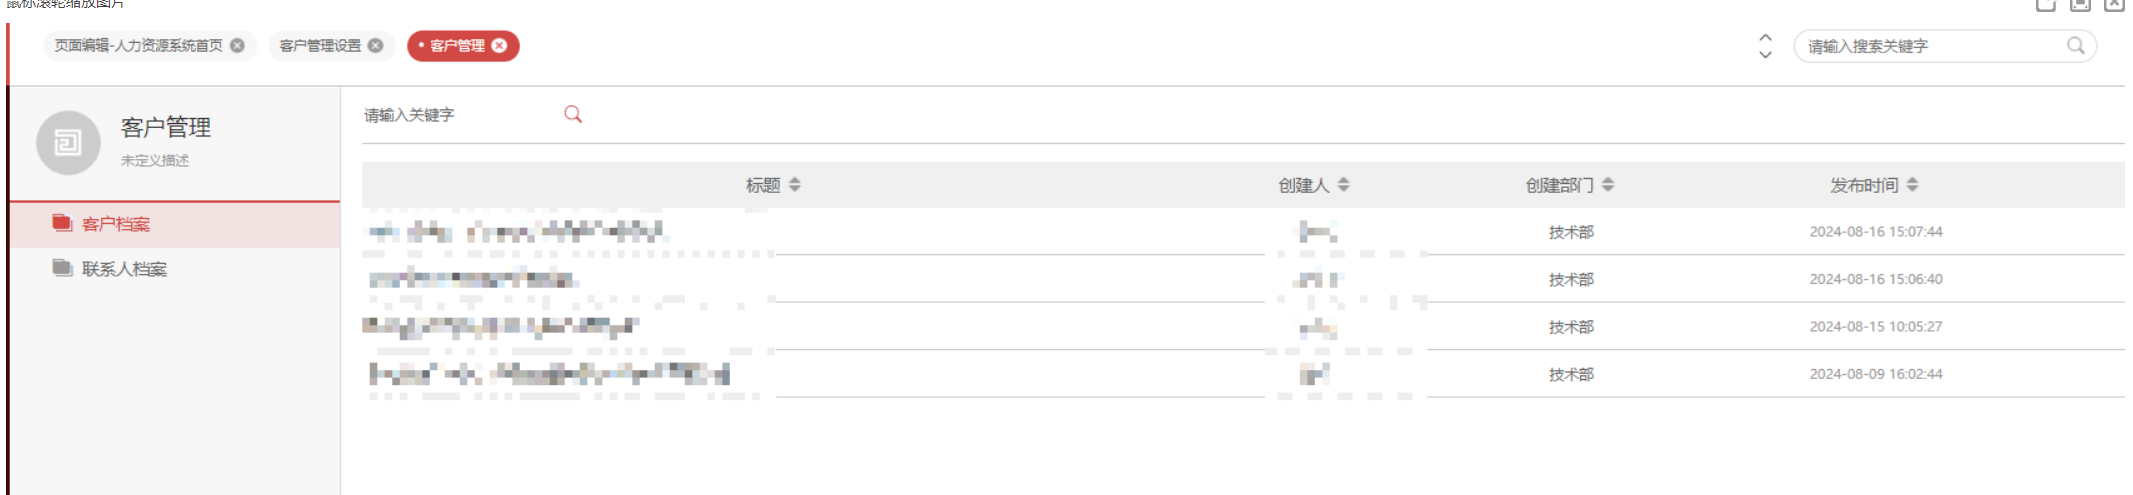Click the 联系人档案 folder icon
This screenshot has width=2133, height=495.
62,268
